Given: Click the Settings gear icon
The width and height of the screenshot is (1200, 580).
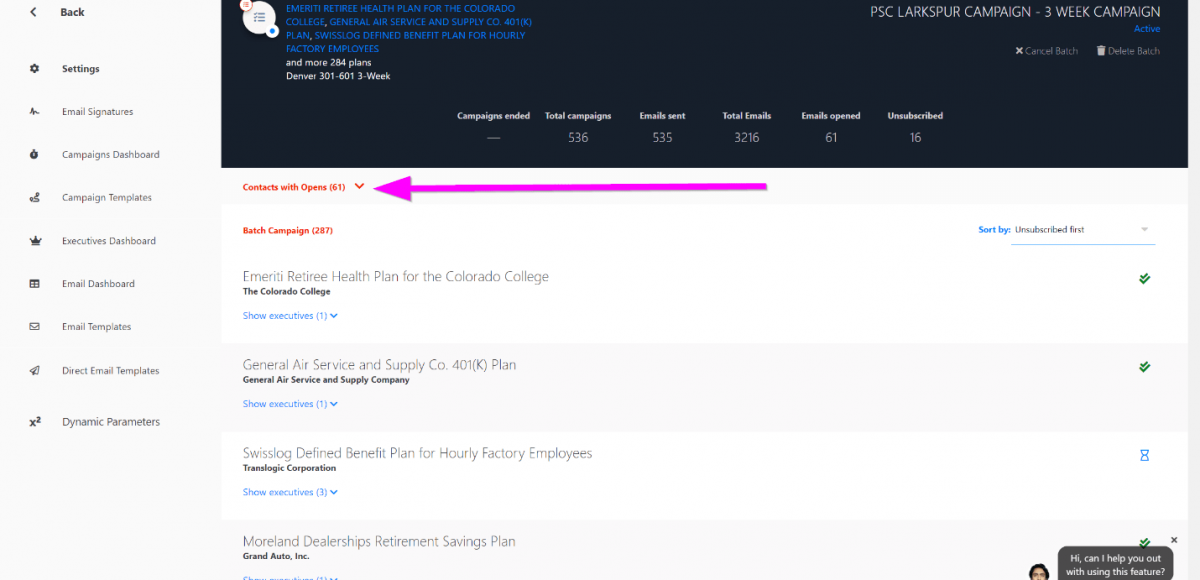Looking at the screenshot, I should [34, 69].
